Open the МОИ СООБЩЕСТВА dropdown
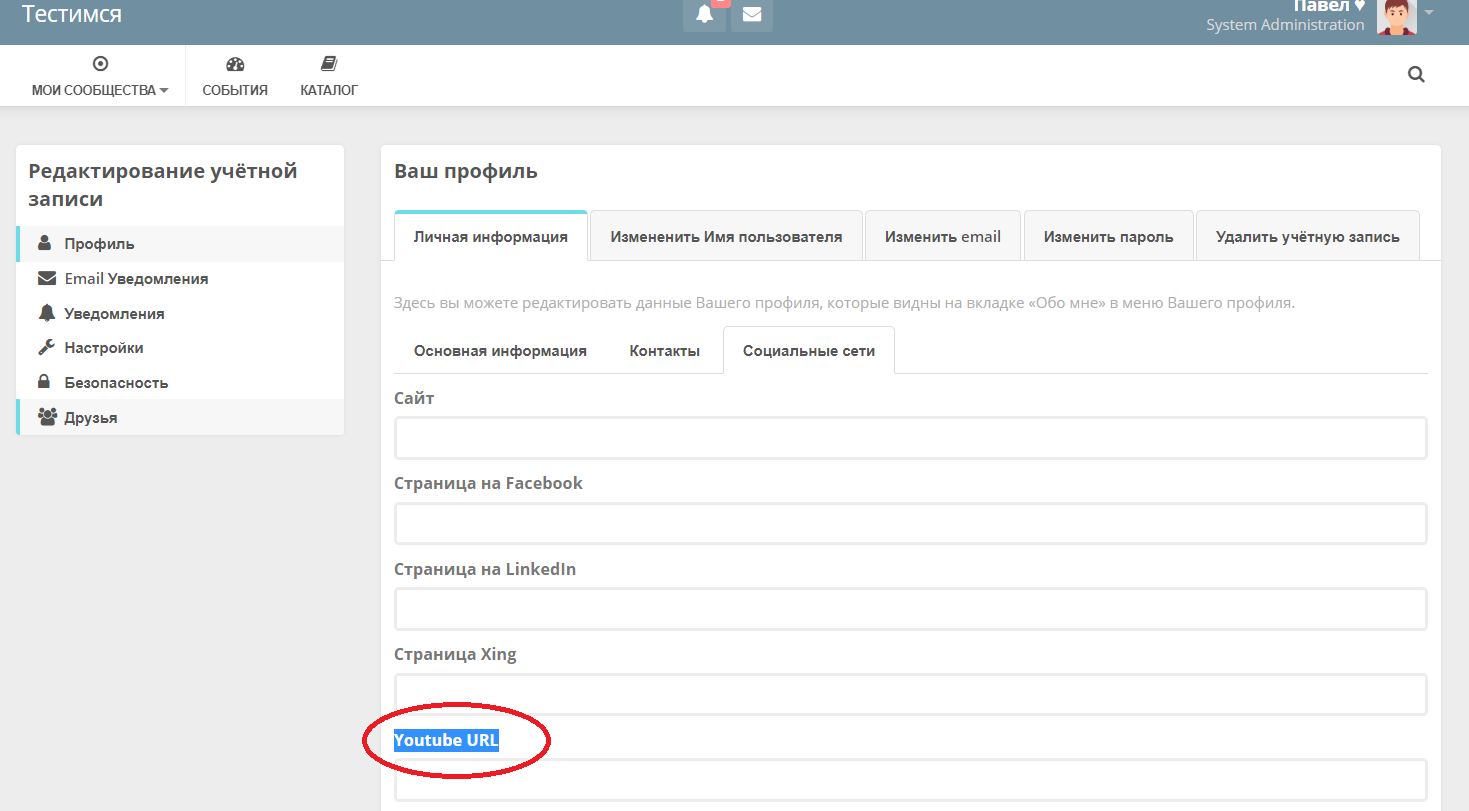Viewport: 1469px width, 811px height. click(100, 90)
